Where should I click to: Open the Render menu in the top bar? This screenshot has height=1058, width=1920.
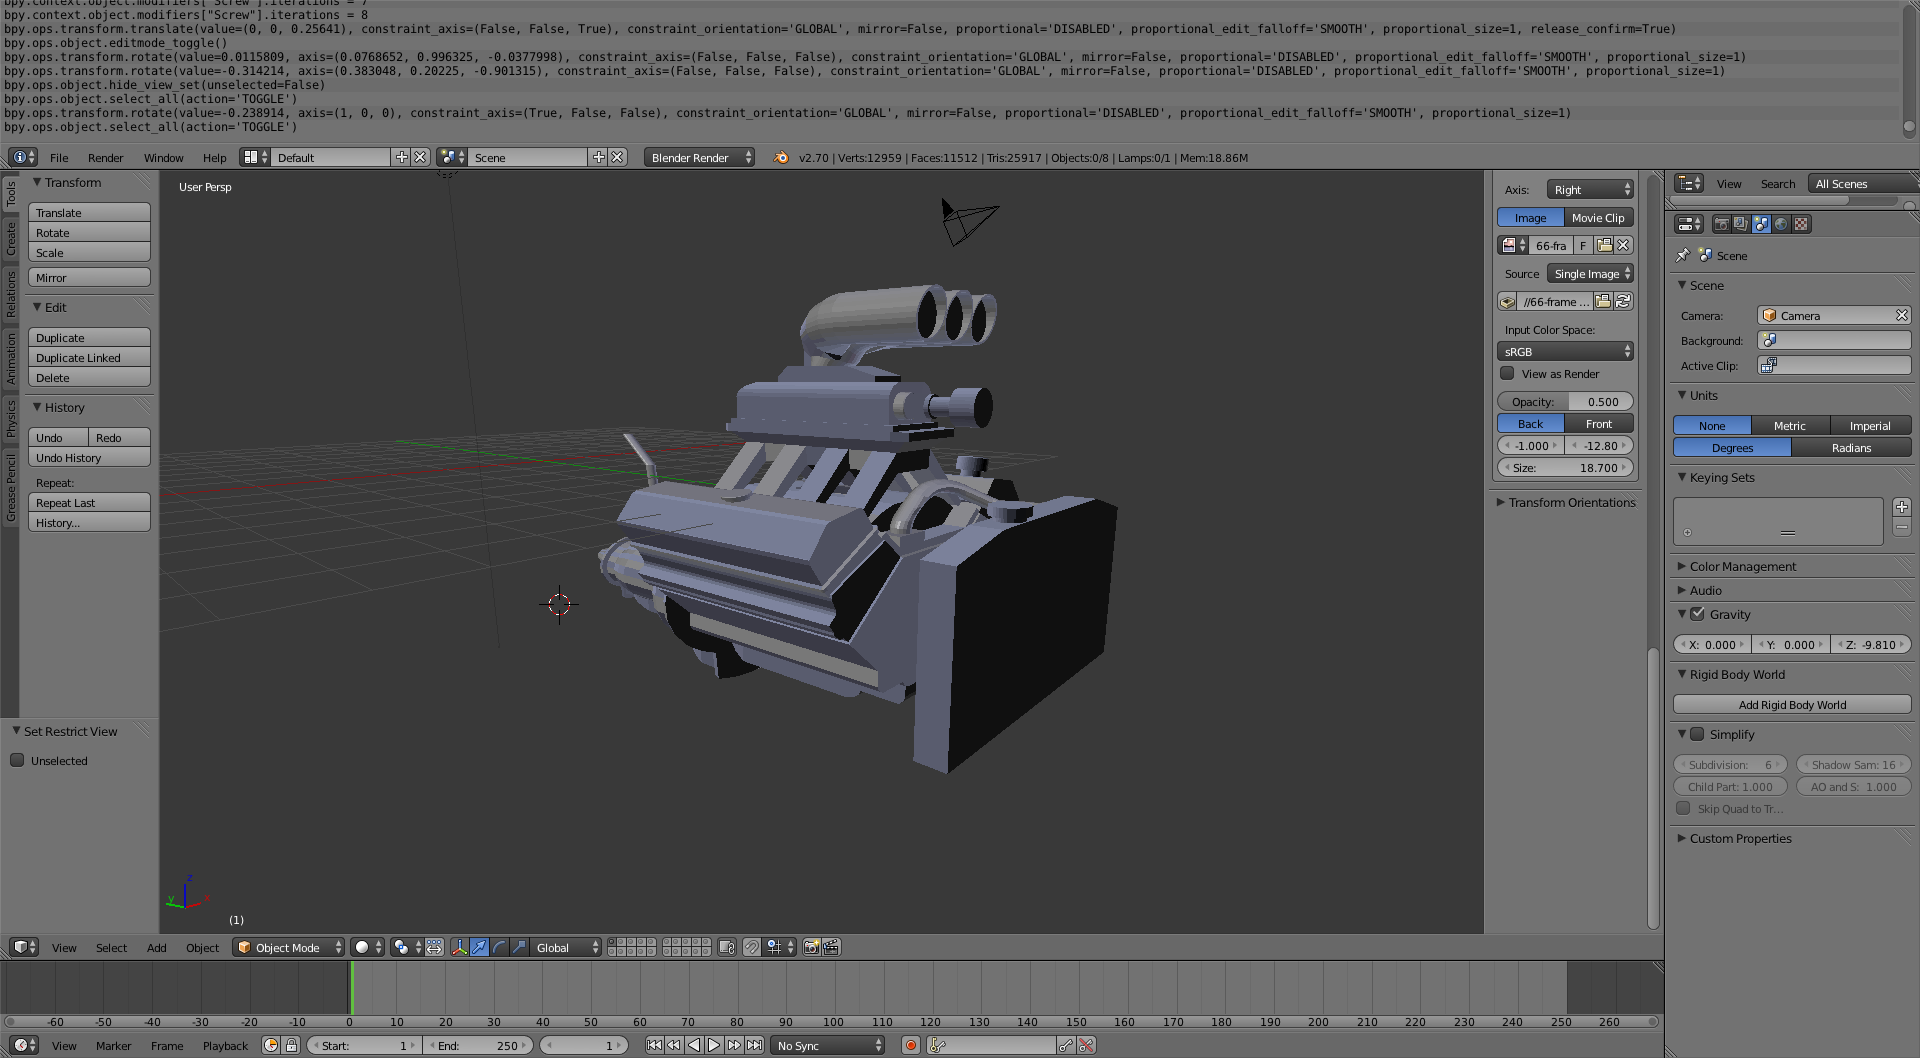[105, 157]
